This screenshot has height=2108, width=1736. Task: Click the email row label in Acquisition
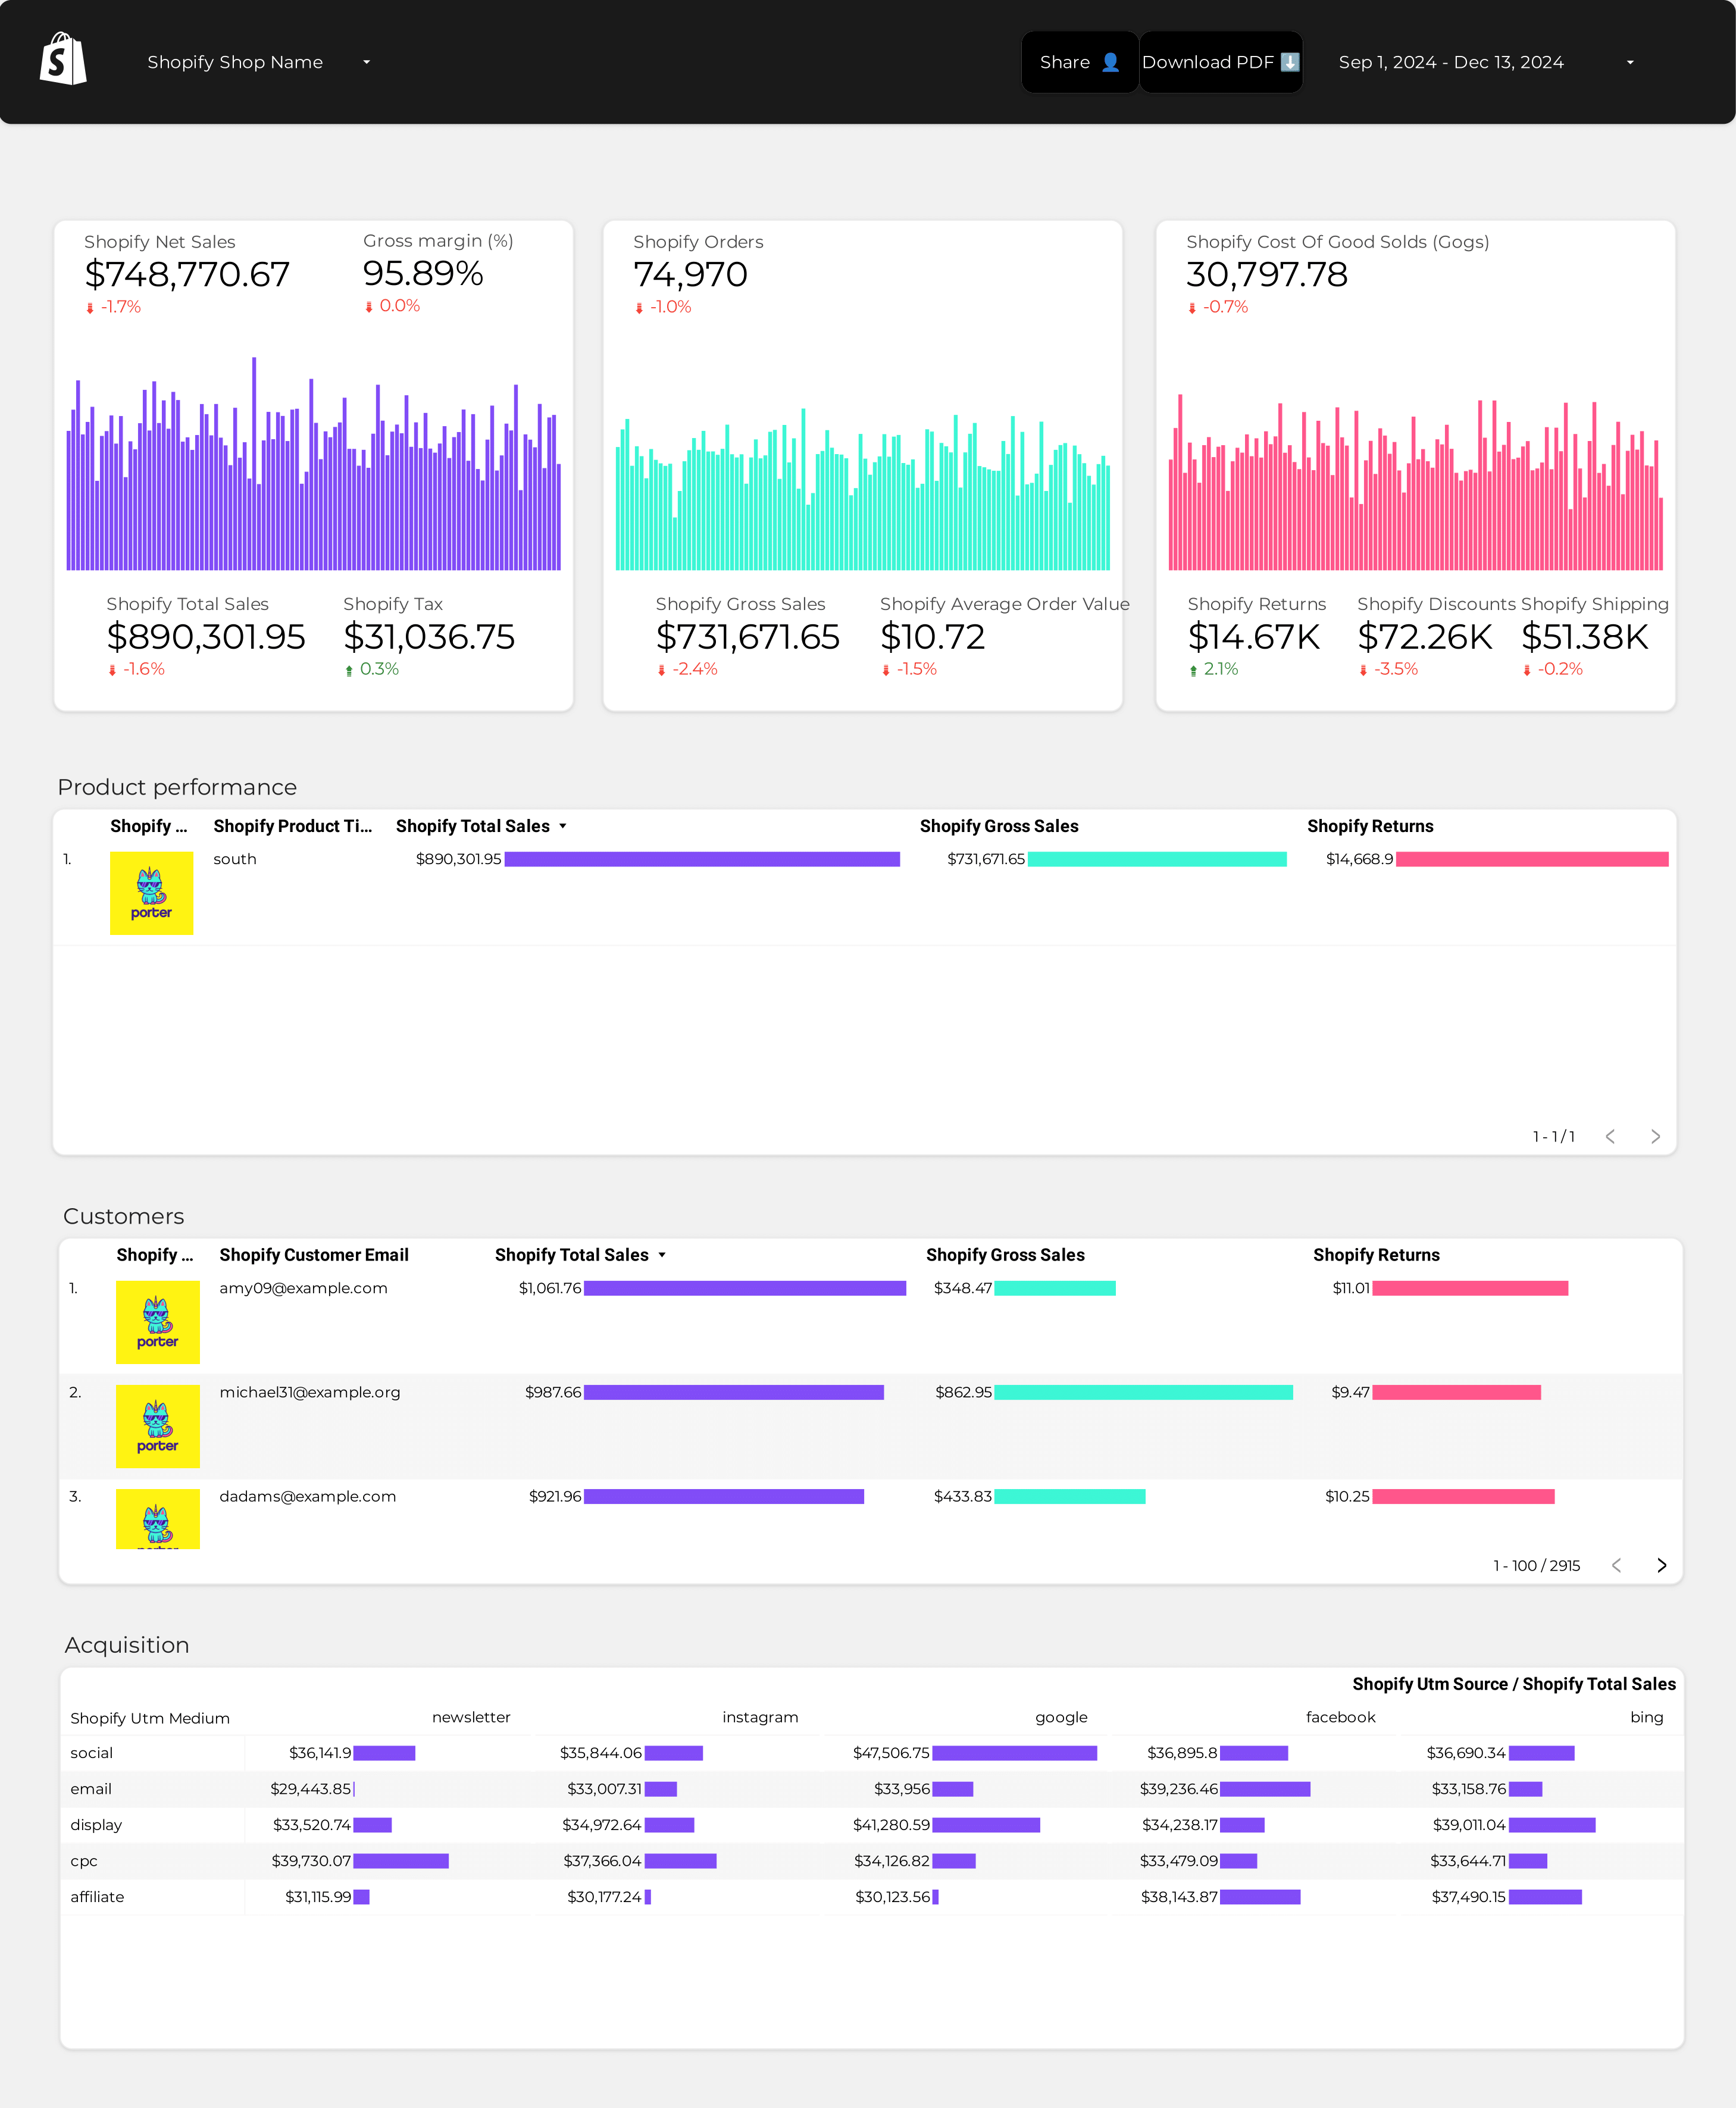pyautogui.click(x=91, y=1789)
